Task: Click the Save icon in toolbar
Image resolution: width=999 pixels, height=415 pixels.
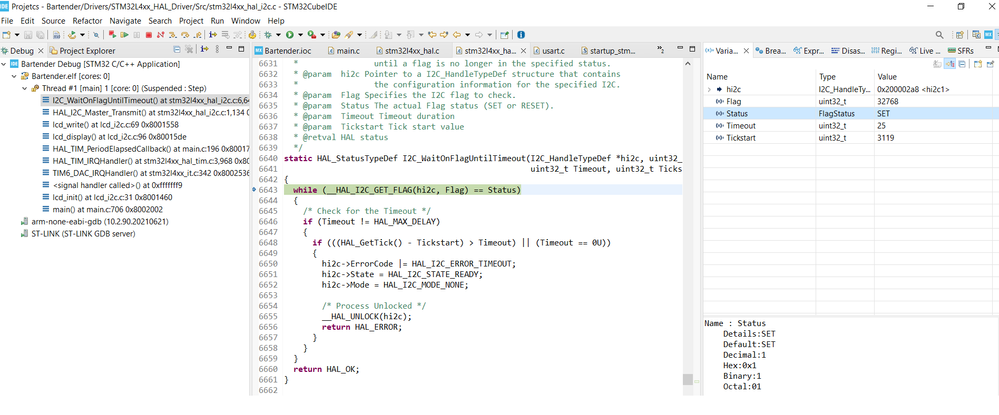Action: click(x=28, y=34)
